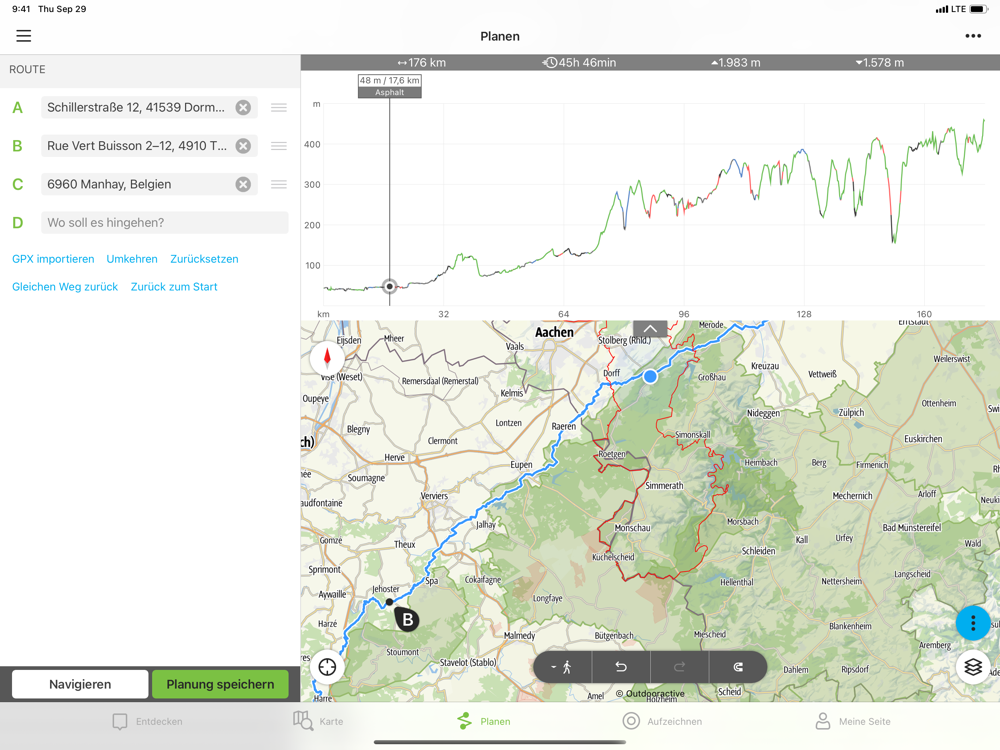Click the ROUTE section header
Image resolution: width=1000 pixels, height=750 pixels.
pos(27,70)
